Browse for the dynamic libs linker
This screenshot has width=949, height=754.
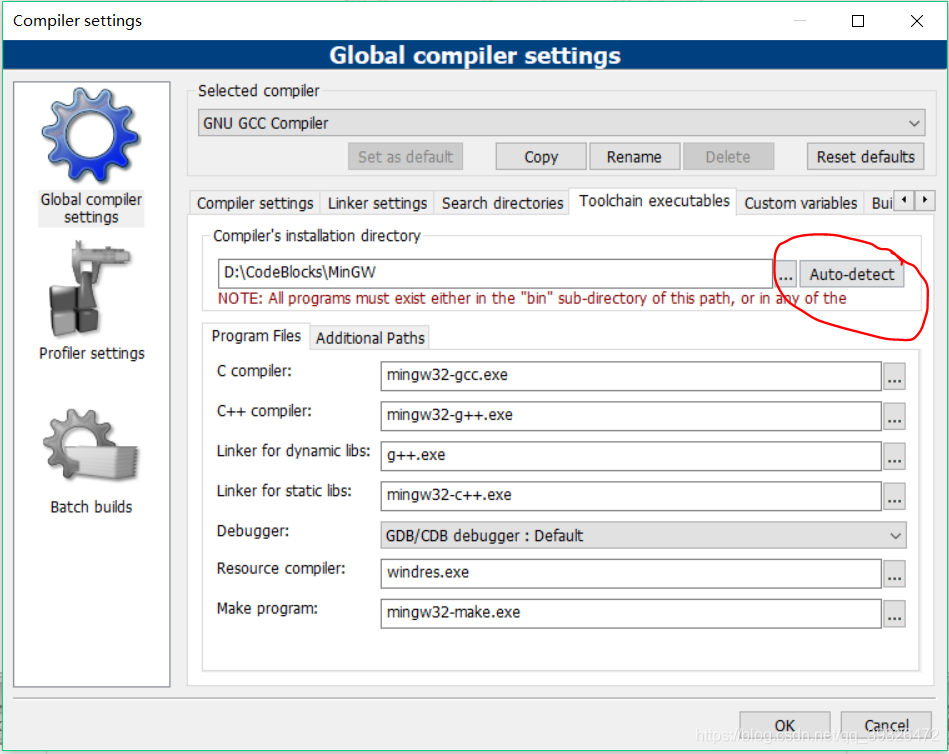tap(894, 456)
